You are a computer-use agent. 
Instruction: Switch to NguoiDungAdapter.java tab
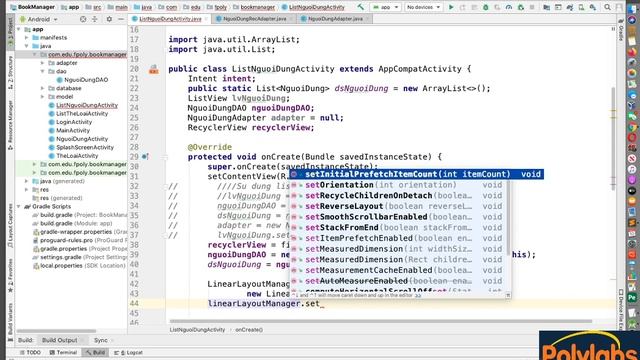point(335,19)
